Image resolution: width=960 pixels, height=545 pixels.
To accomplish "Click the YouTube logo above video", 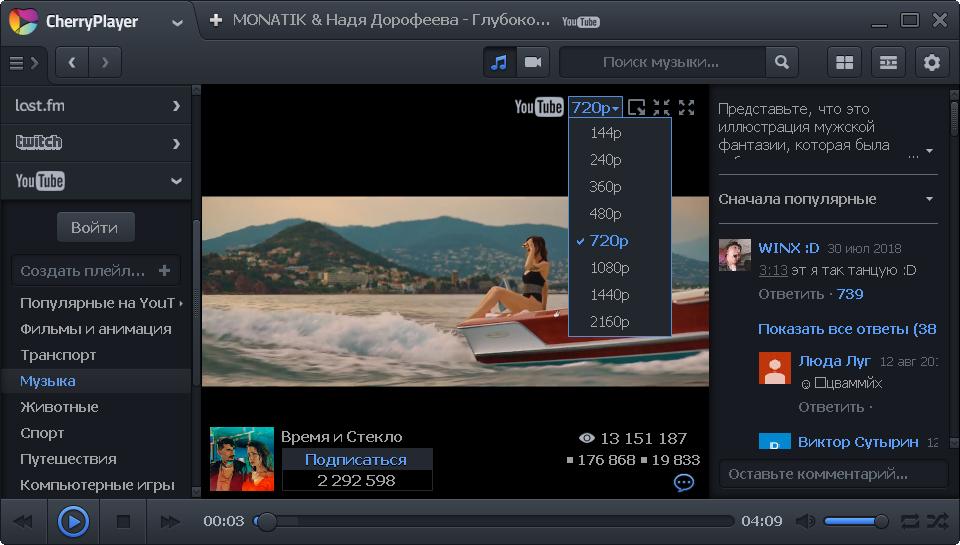I will pos(539,107).
